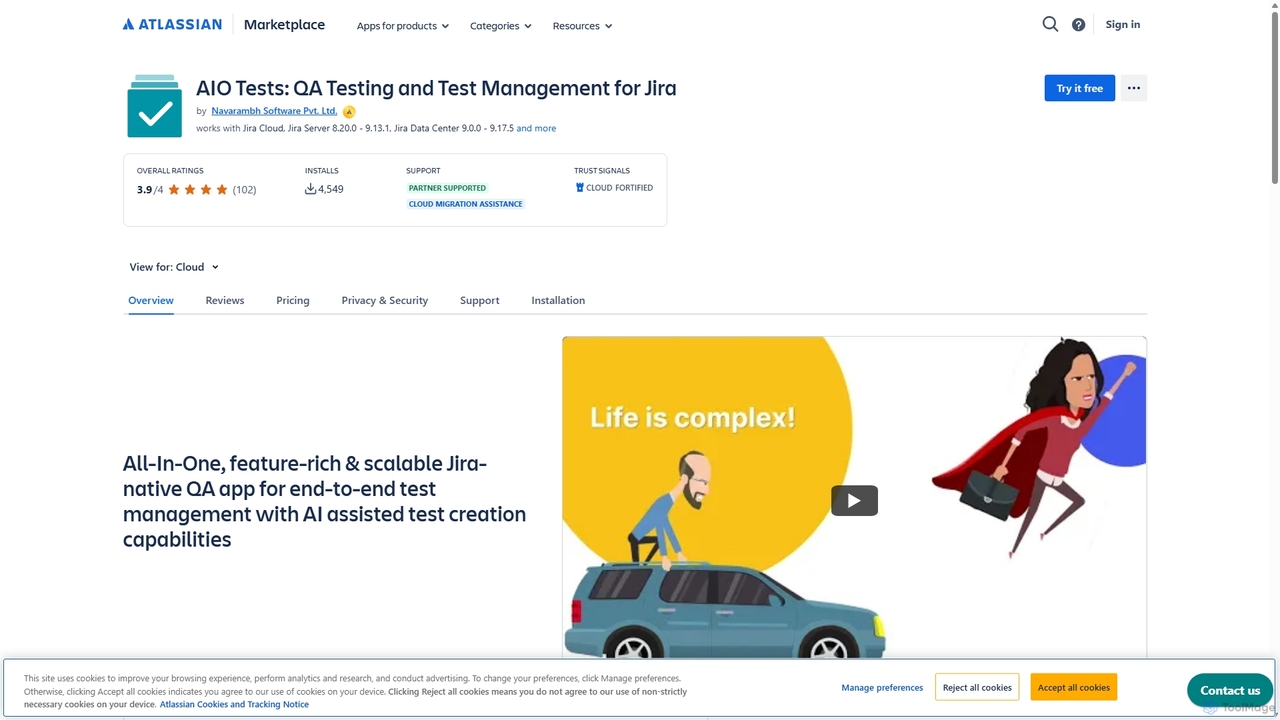
Task: Expand Apps for products menu
Action: [x=402, y=26]
